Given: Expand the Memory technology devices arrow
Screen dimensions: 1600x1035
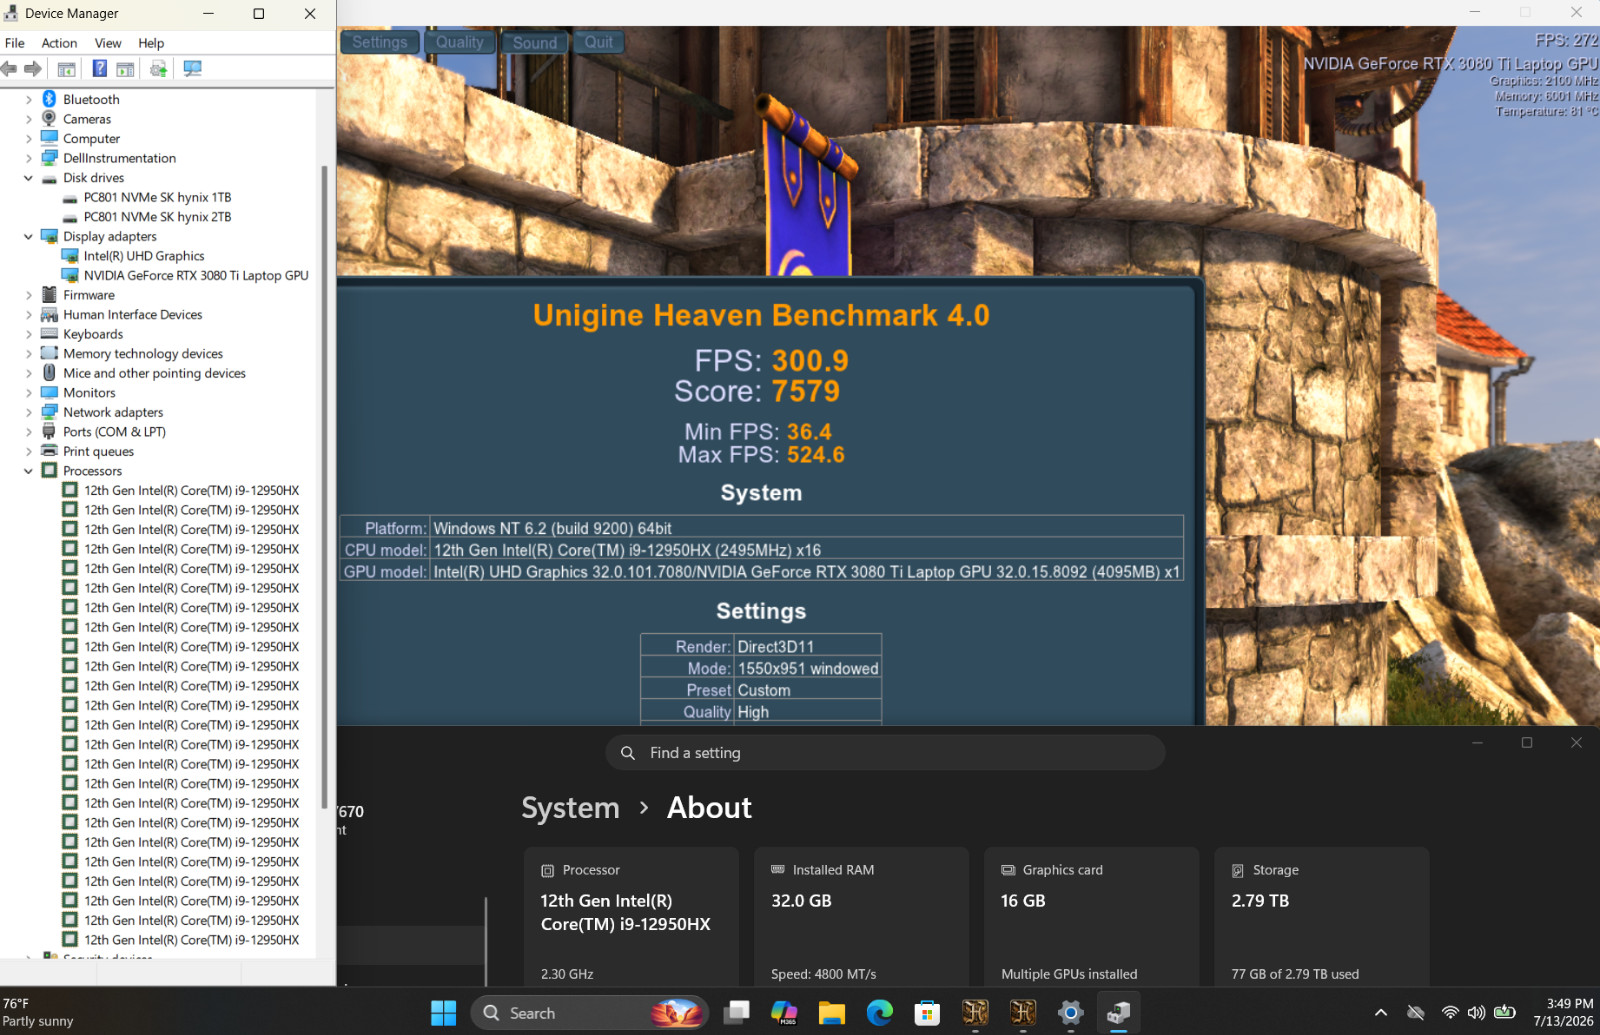Looking at the screenshot, I should (29, 354).
